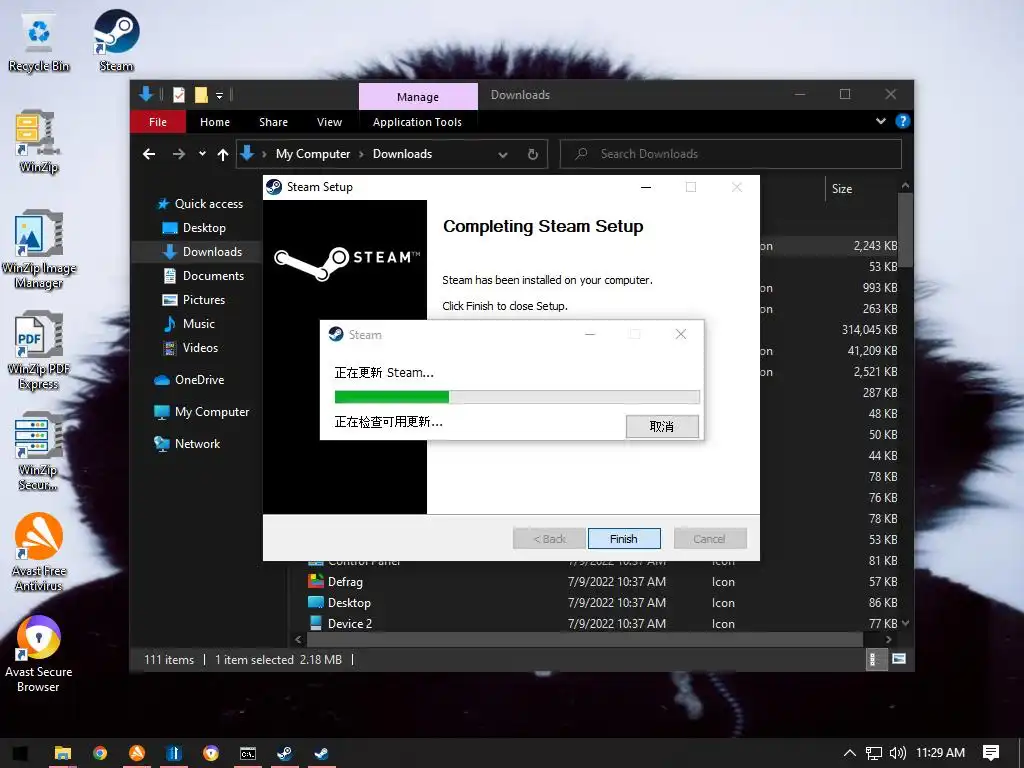
Task: Select Documents in navigation pane
Action: click(203, 276)
